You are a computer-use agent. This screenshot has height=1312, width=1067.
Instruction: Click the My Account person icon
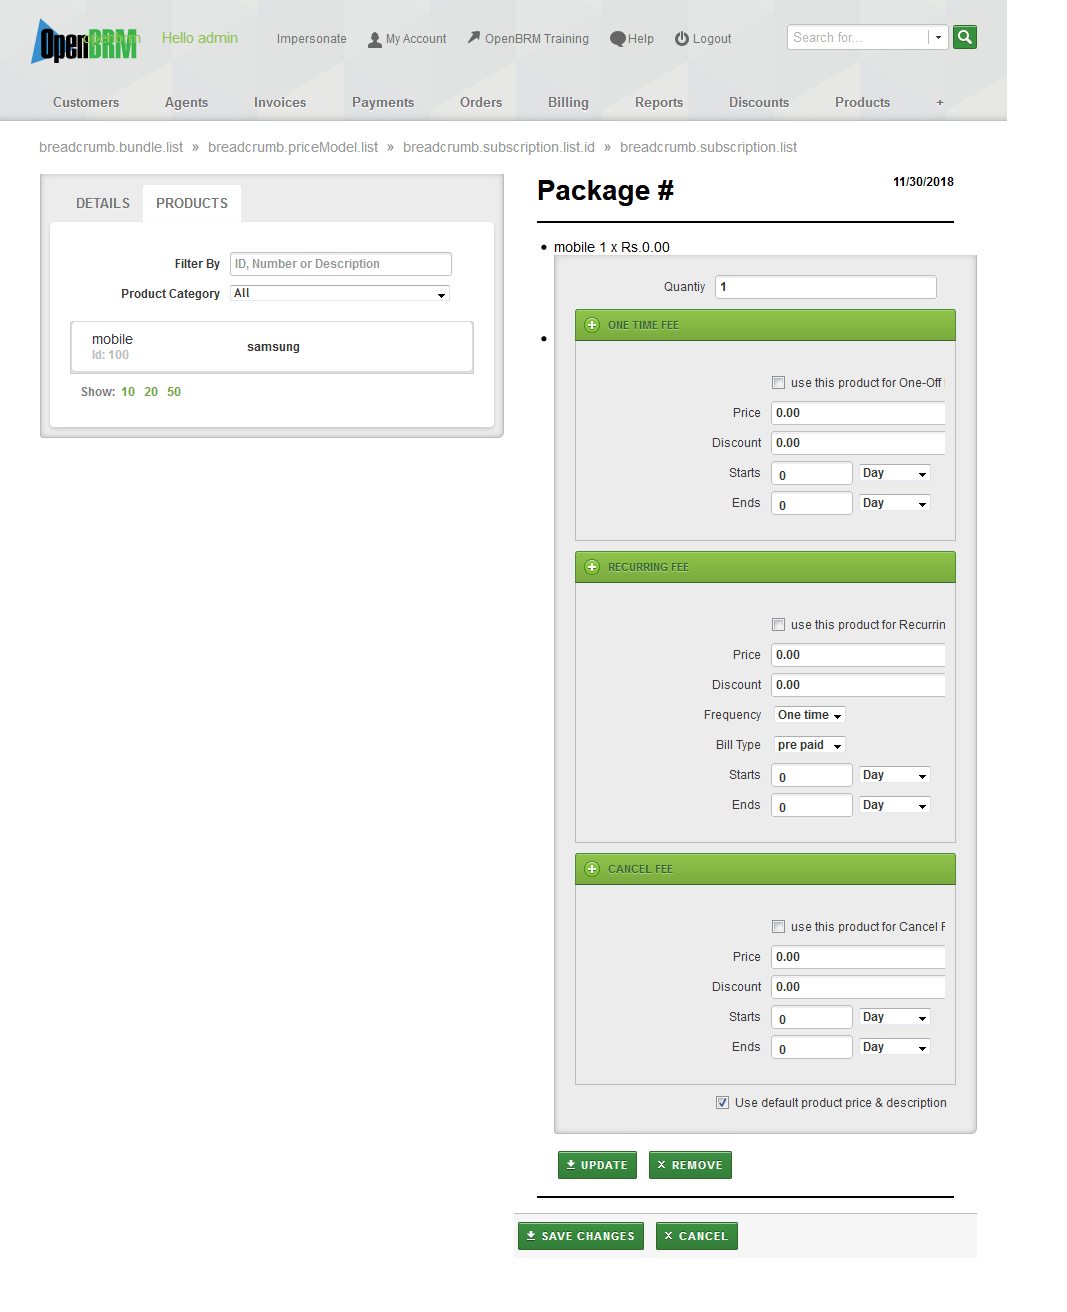coord(375,40)
